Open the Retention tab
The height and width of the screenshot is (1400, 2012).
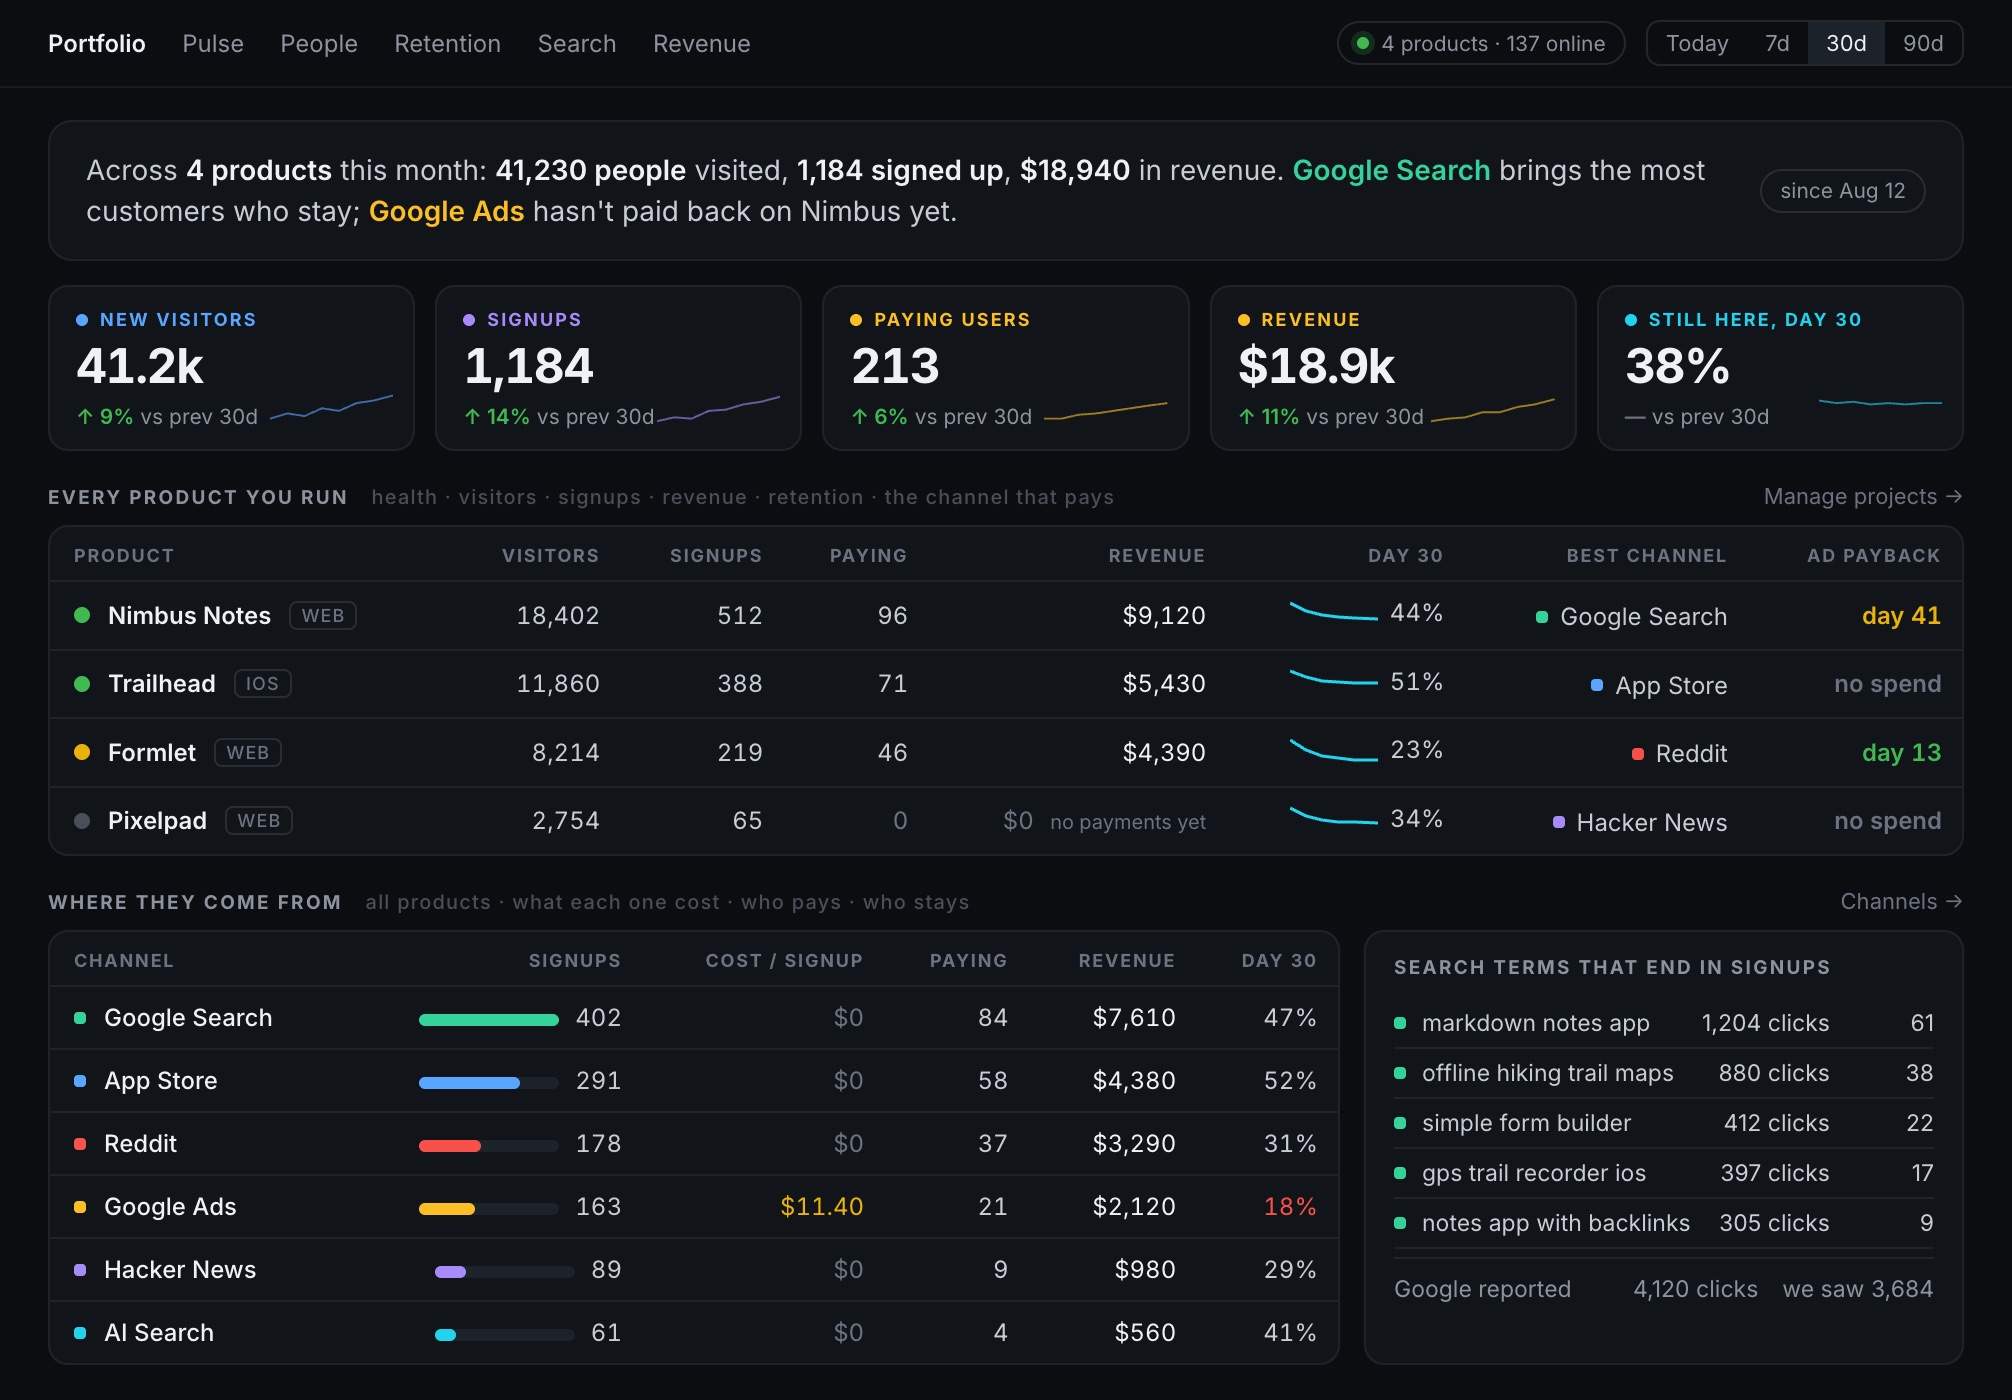point(447,44)
